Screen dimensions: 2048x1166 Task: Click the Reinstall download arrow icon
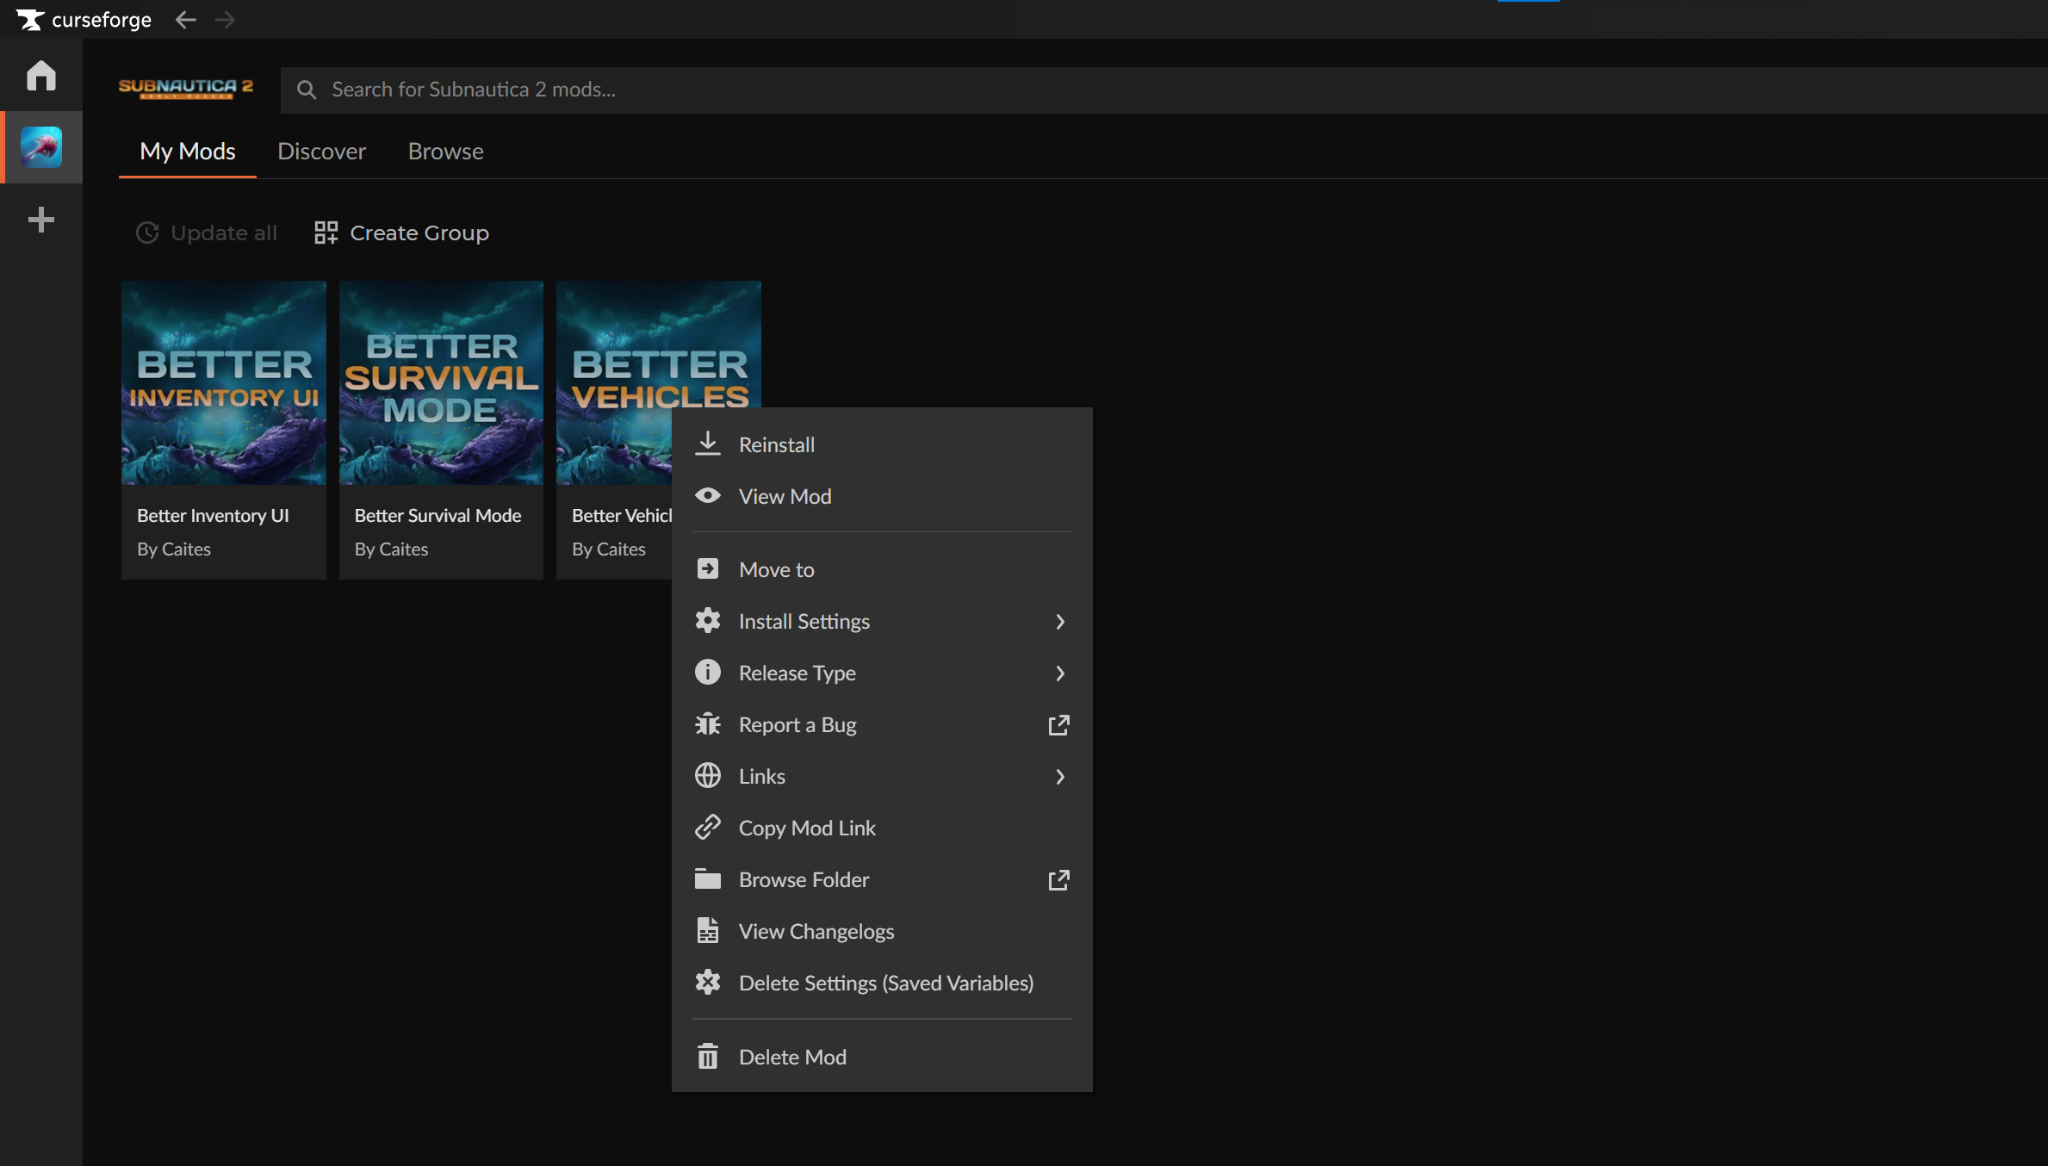click(708, 444)
